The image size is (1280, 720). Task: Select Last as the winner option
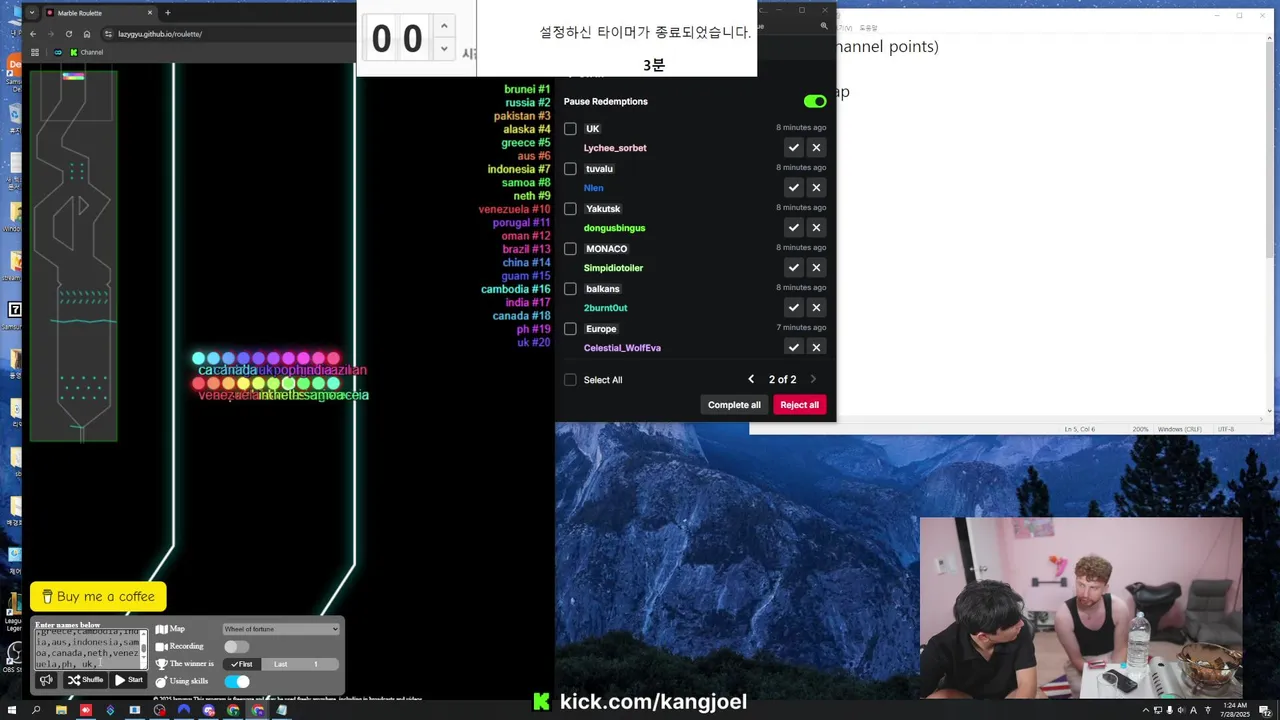[280, 664]
